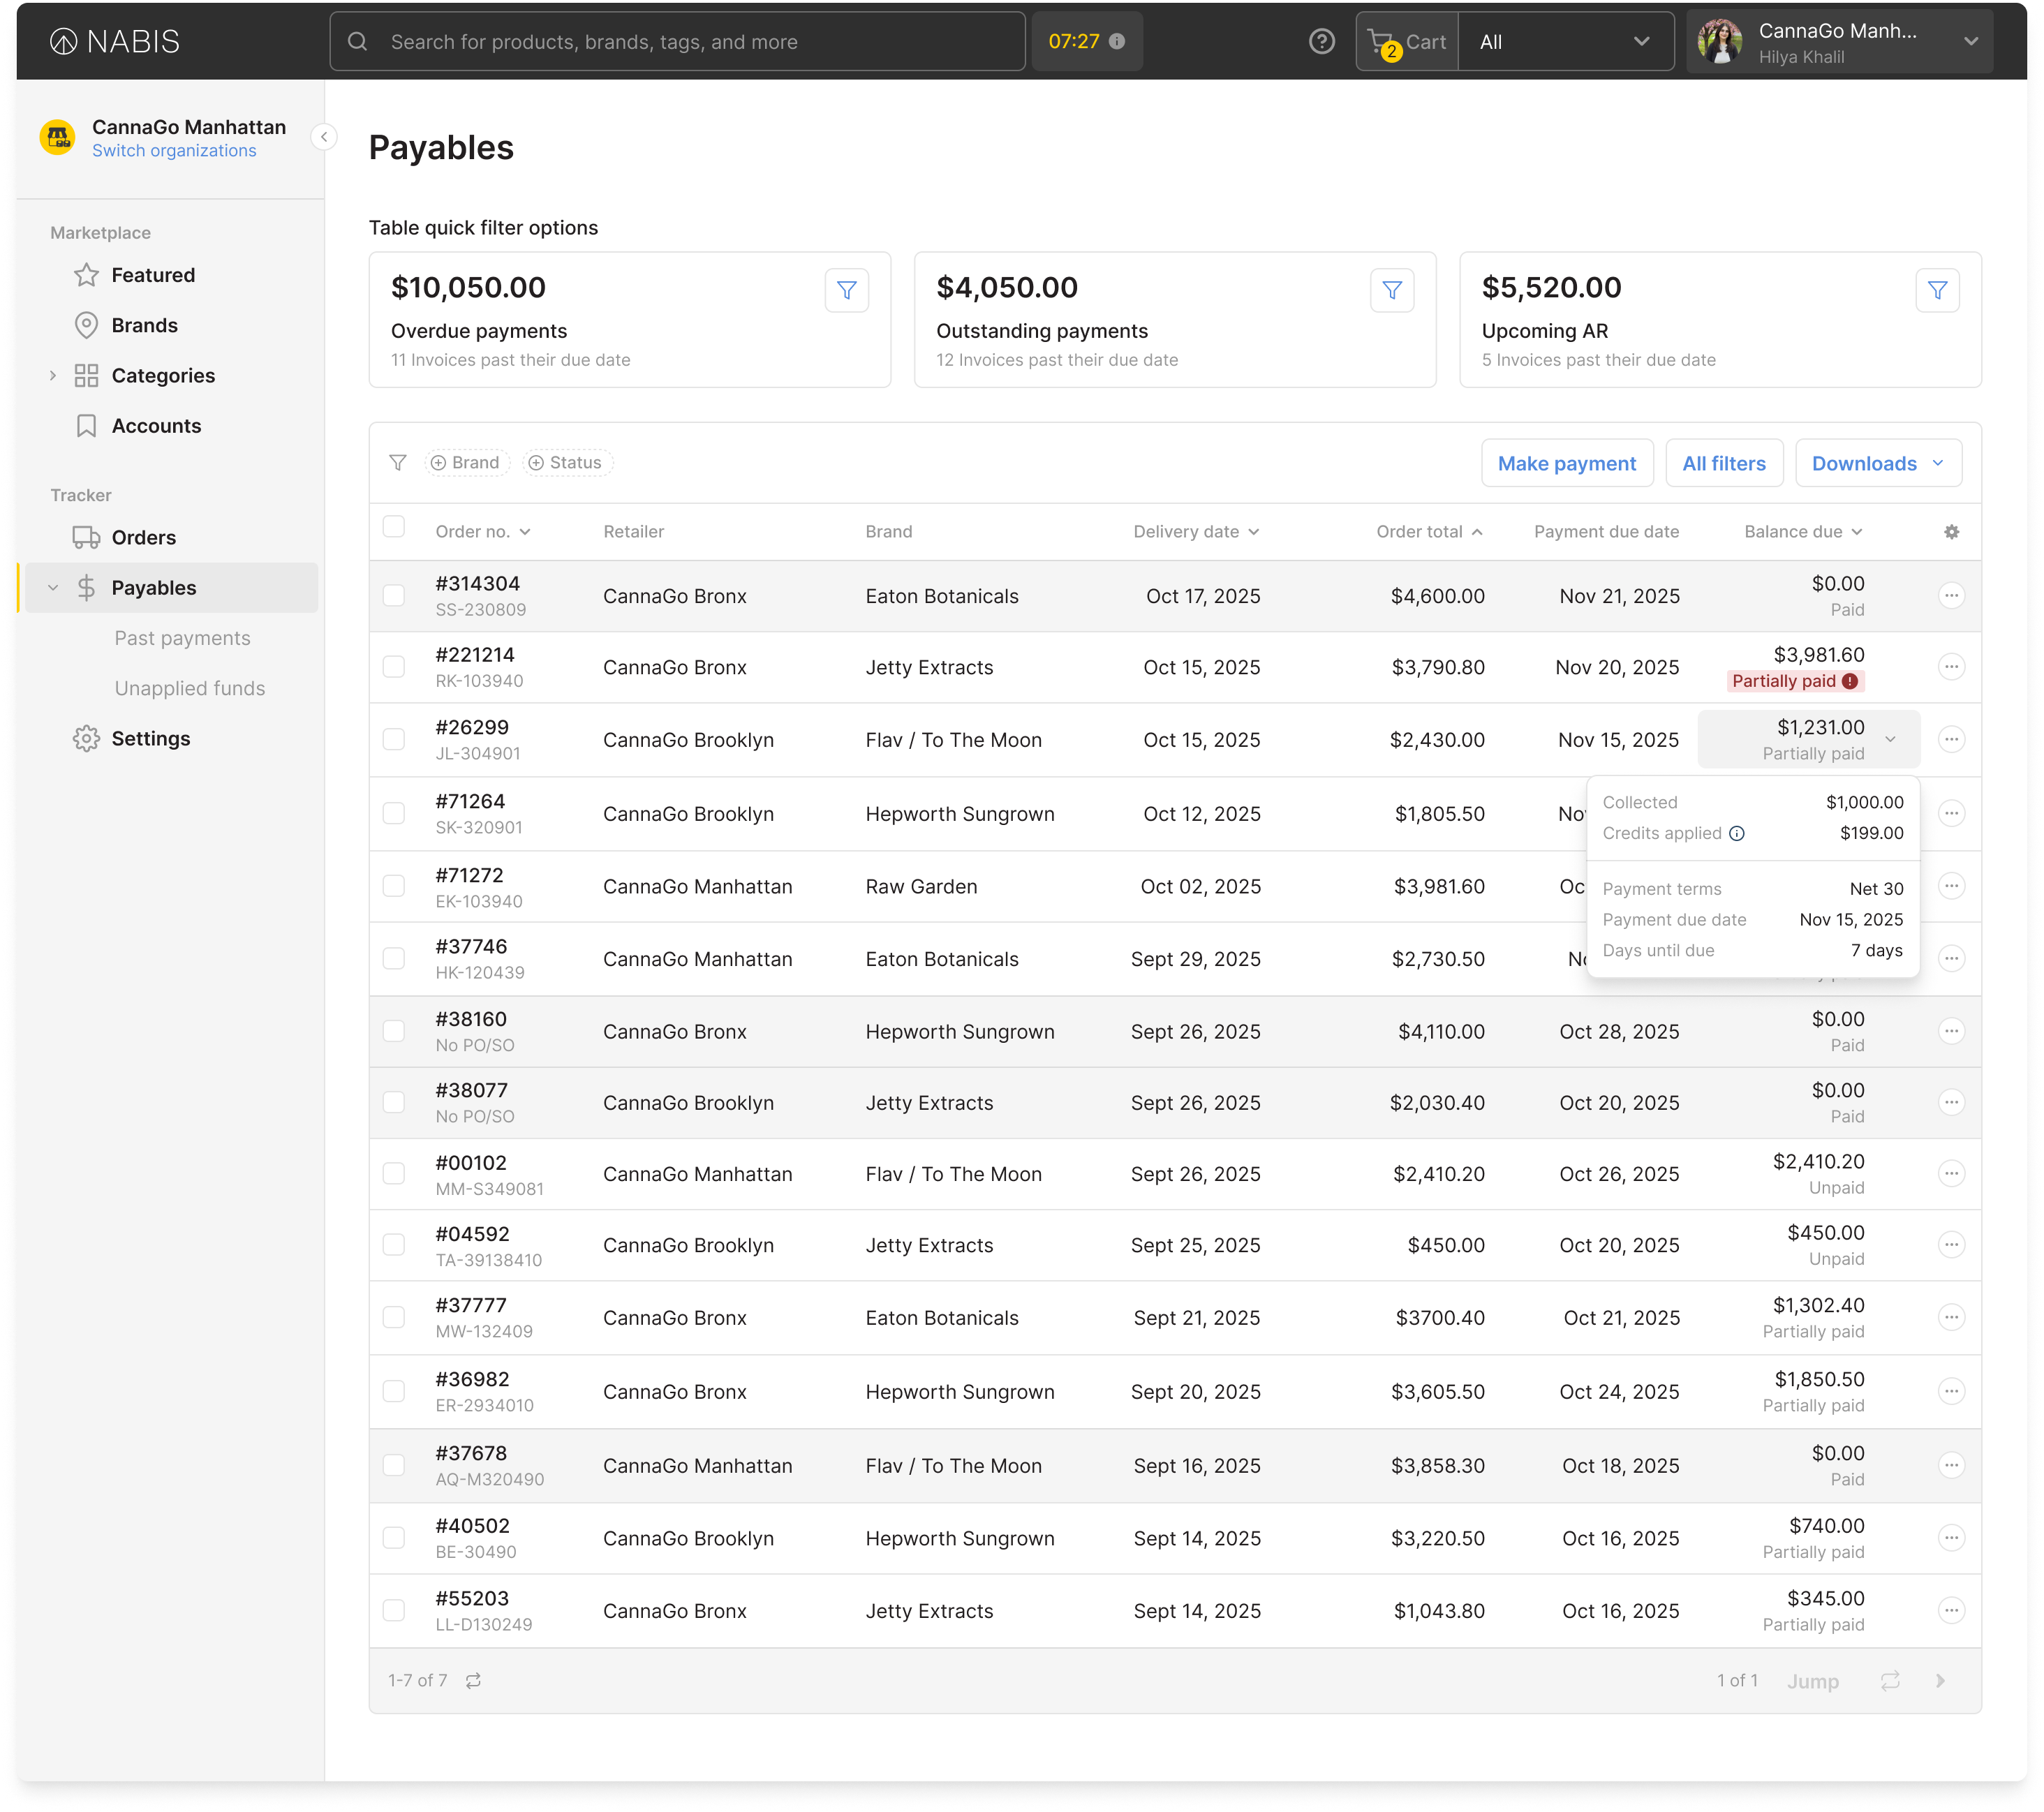Click the Switch organizations link
The height and width of the screenshot is (1812, 2044).
click(174, 151)
